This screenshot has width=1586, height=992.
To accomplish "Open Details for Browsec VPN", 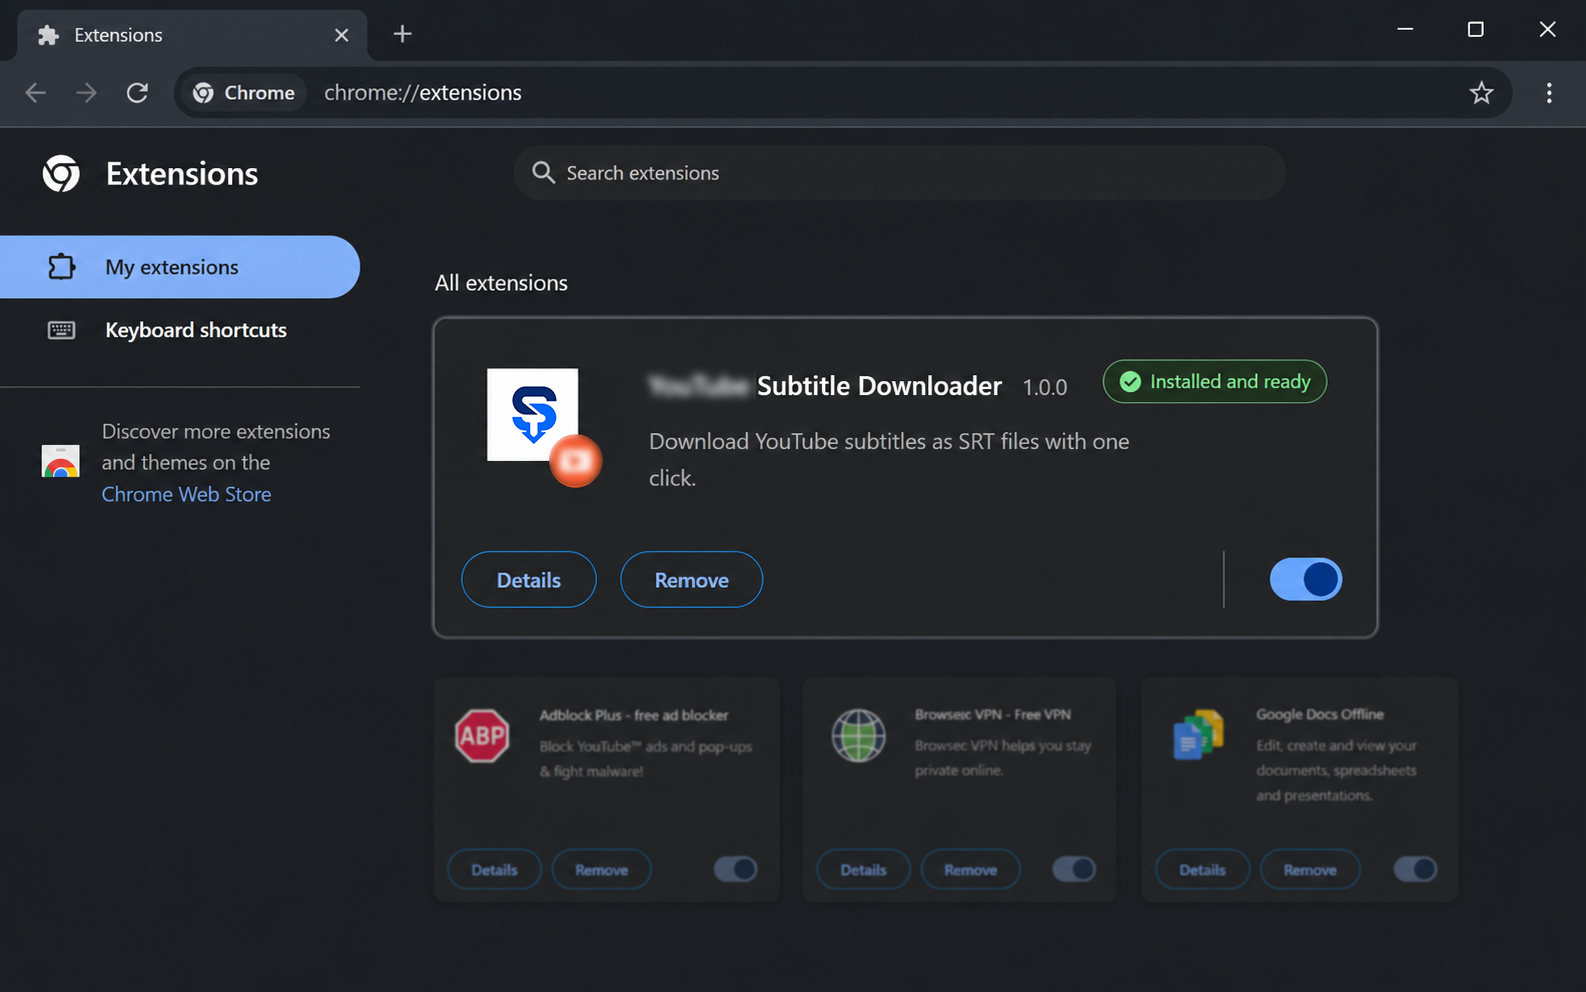I will click(x=863, y=870).
